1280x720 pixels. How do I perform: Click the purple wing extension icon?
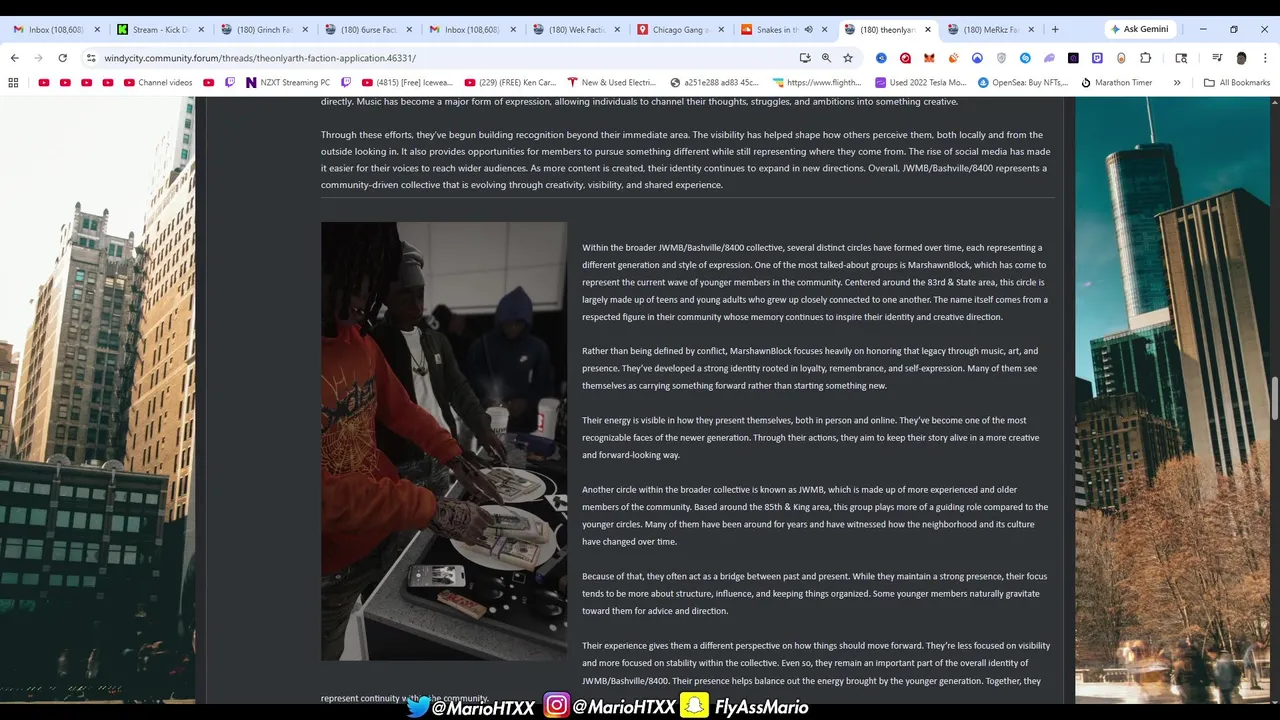click(x=1049, y=58)
